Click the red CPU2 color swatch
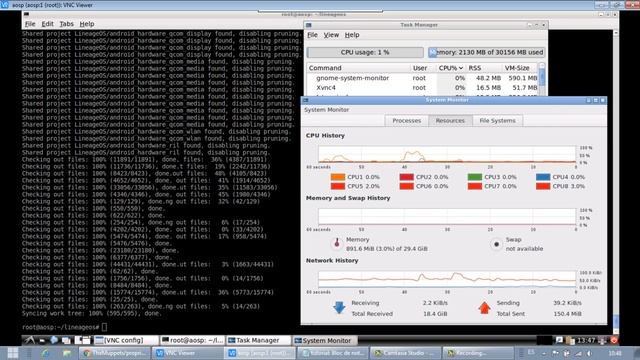 click(x=407, y=177)
